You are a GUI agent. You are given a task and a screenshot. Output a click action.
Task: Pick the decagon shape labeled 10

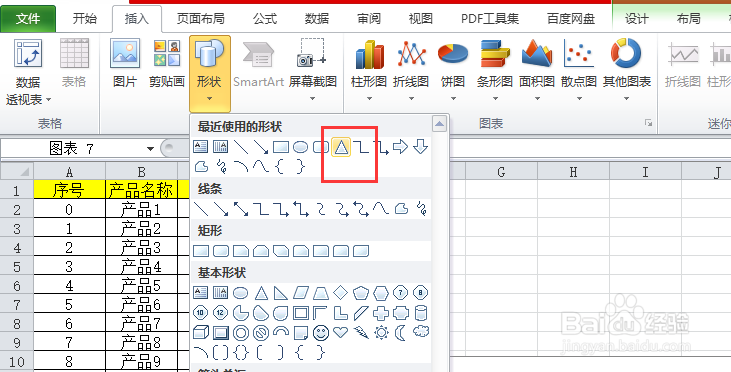click(x=200, y=313)
